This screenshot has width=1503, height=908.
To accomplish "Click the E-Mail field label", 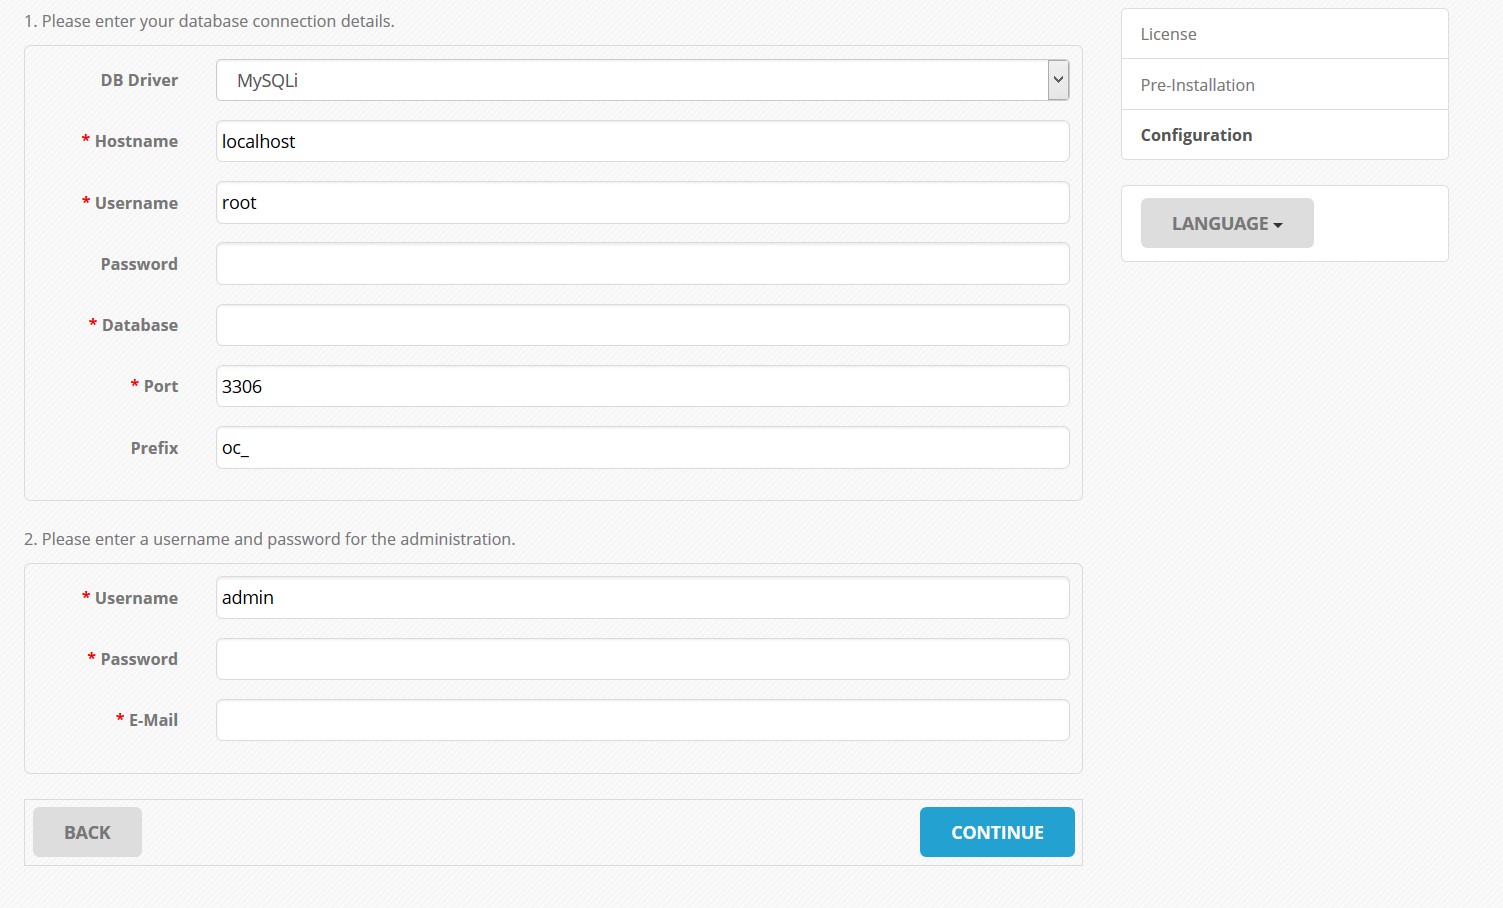I will click(x=153, y=720).
